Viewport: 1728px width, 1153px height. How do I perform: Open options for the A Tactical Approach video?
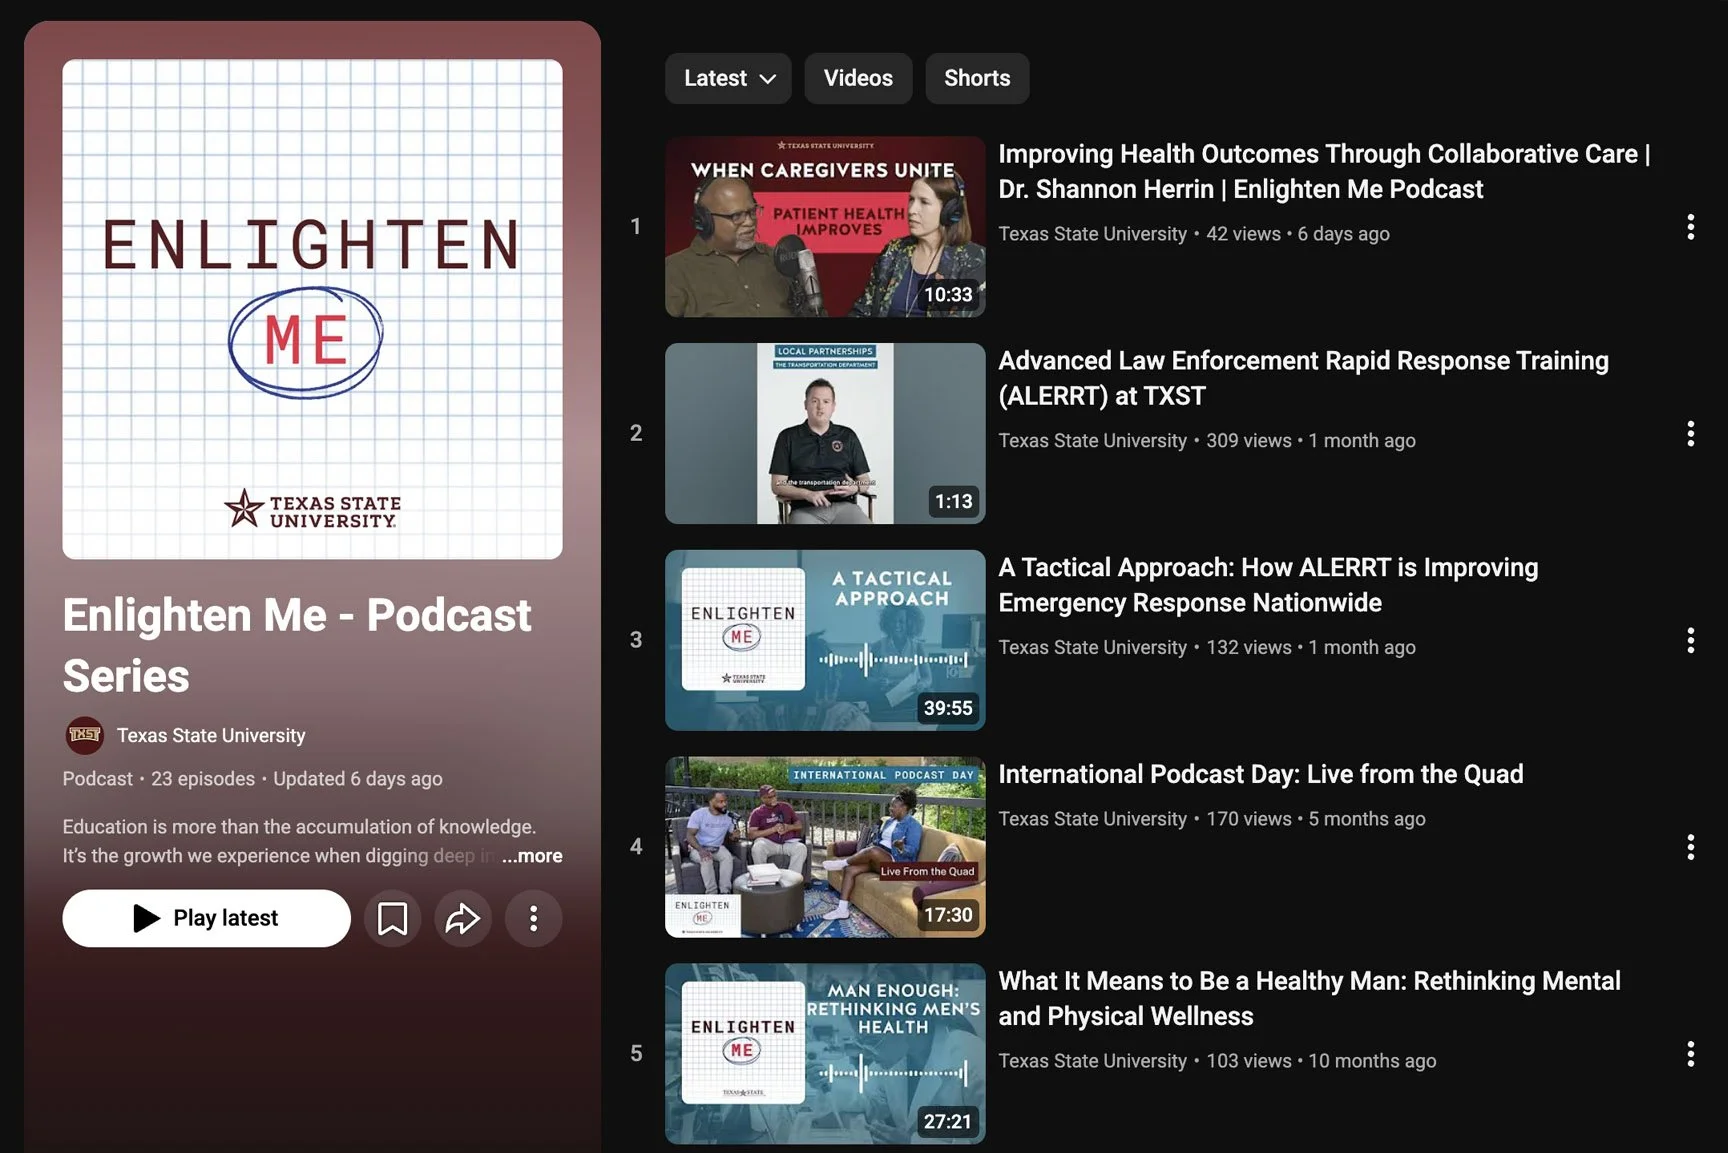(1690, 641)
